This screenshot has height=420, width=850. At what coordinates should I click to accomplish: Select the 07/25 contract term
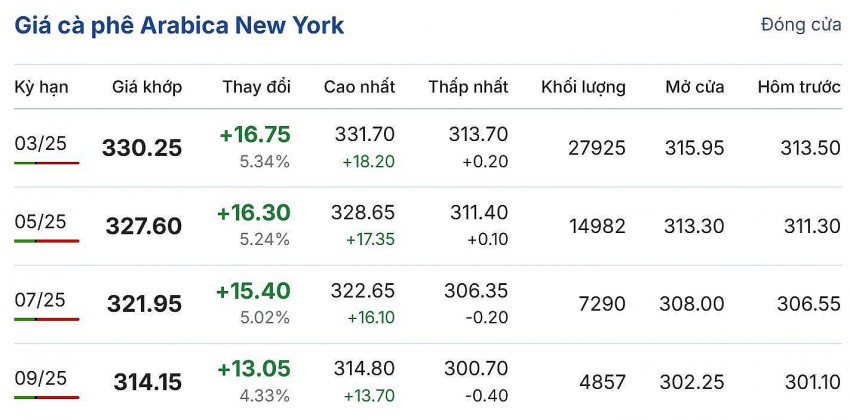click(41, 300)
